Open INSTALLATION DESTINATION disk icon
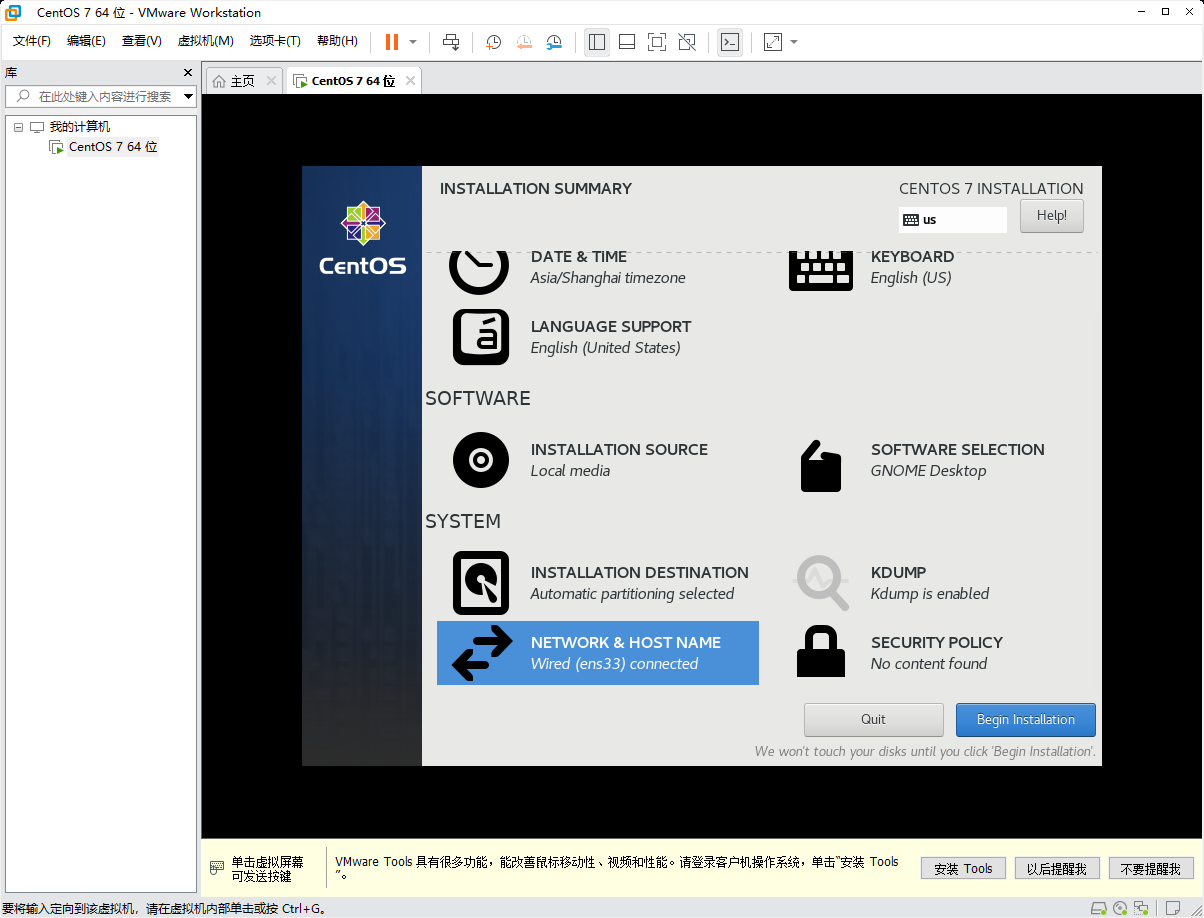The image size is (1204, 918). (x=481, y=583)
